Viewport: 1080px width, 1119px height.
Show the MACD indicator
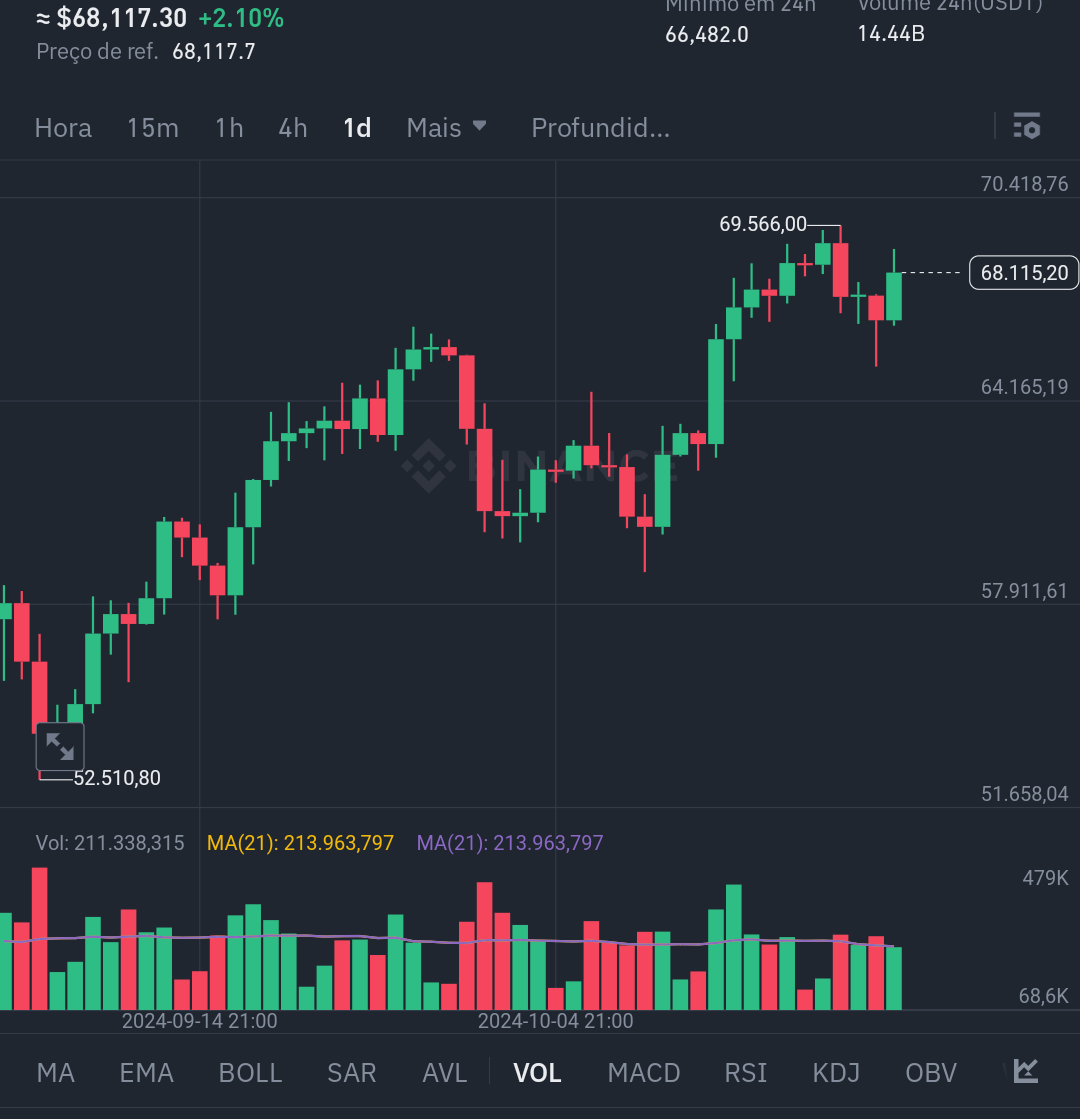644,1073
